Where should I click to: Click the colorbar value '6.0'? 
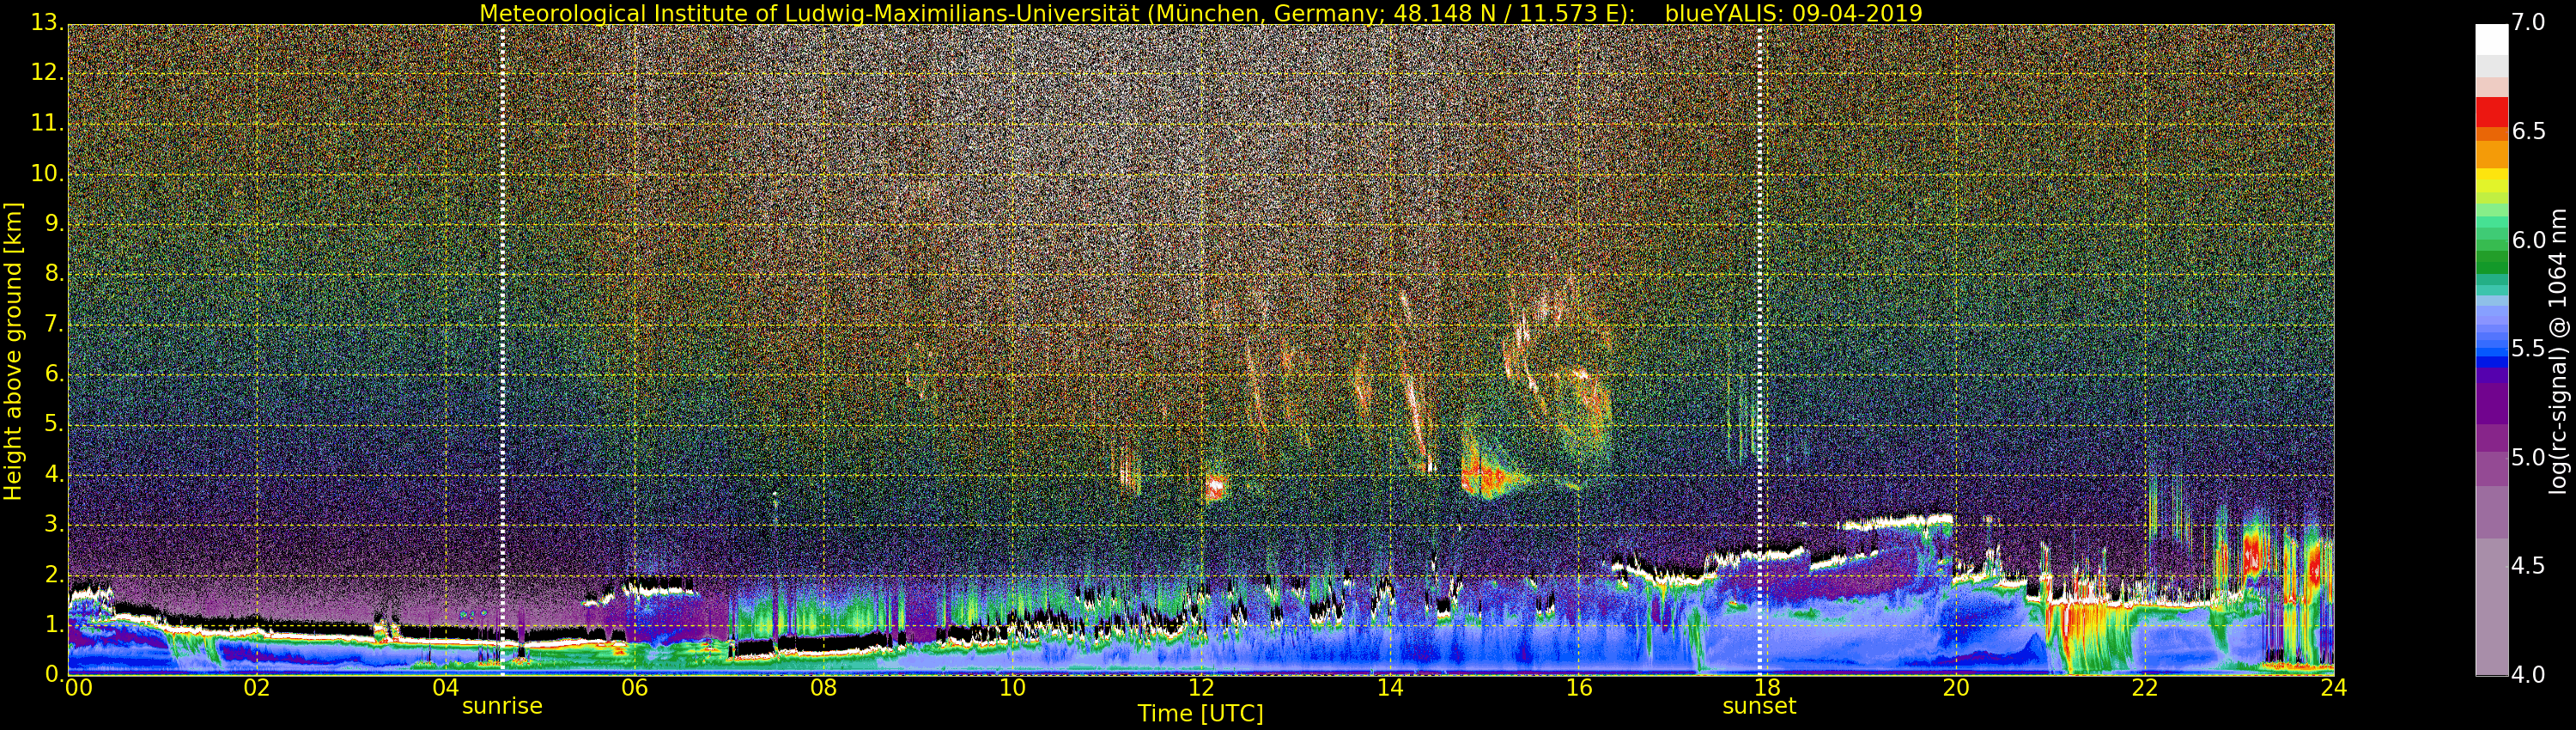2528,240
